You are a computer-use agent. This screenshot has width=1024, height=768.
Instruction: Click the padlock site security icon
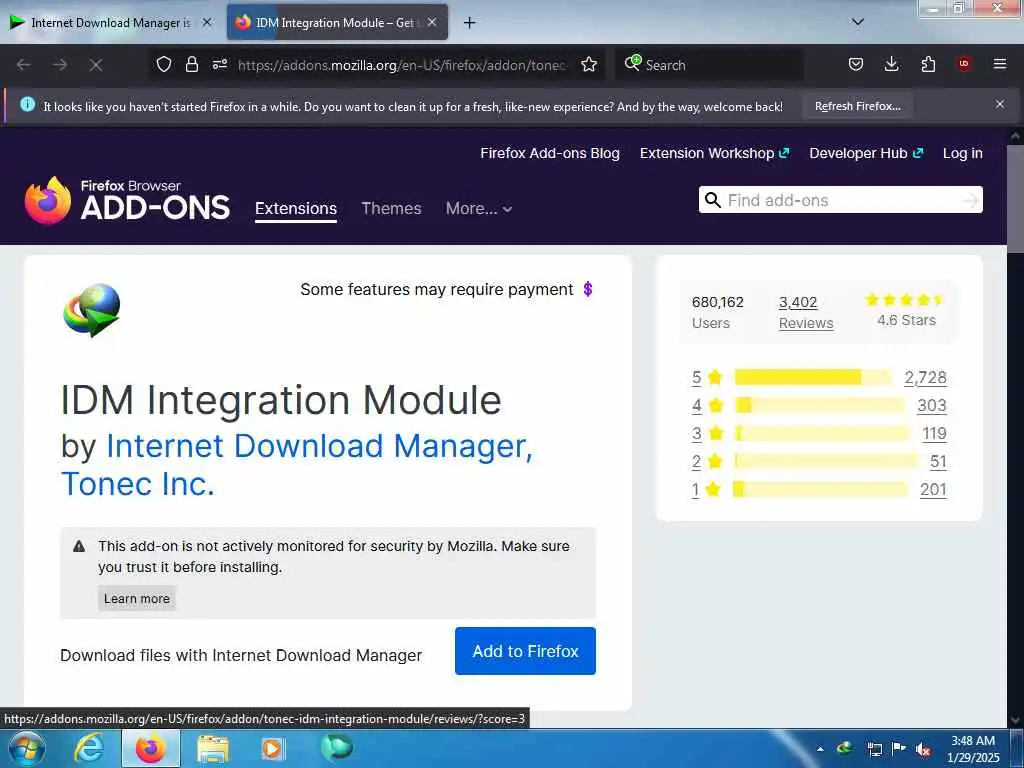(191, 64)
